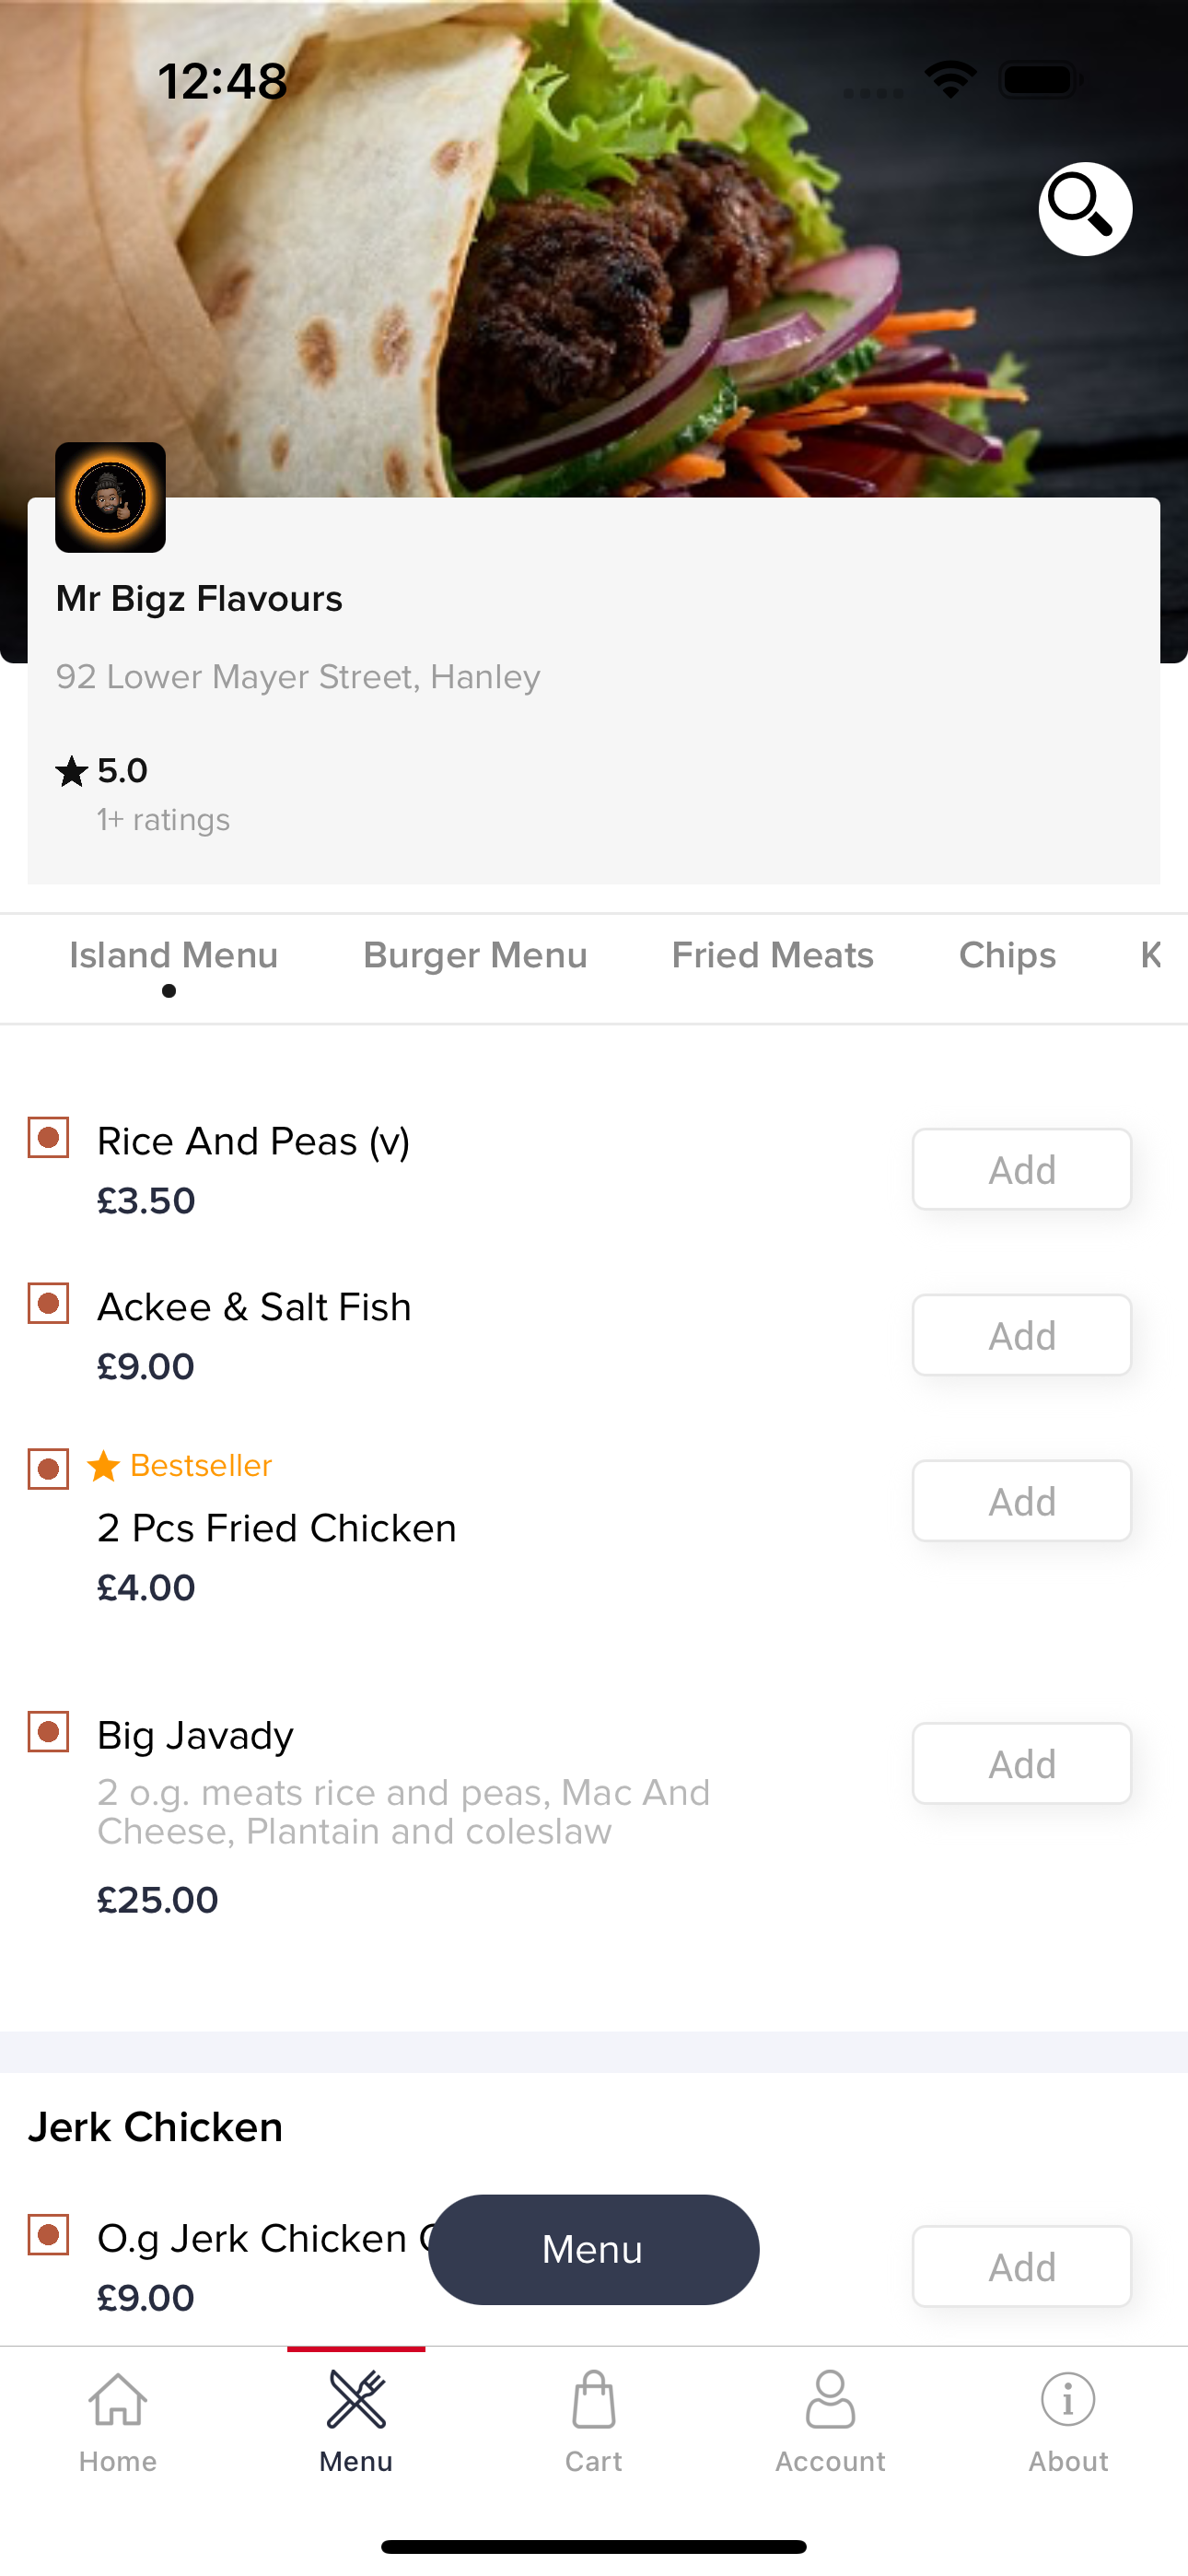Tap the Menu fork and knife icon
This screenshot has height=2576, width=1188.
pos(356,2399)
